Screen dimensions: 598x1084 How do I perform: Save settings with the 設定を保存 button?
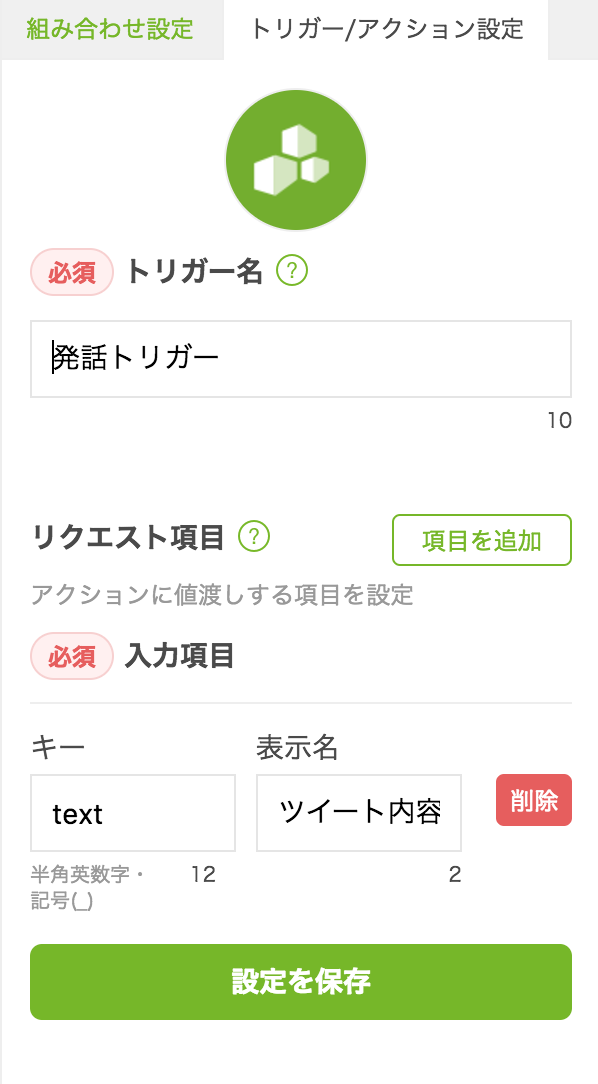click(x=299, y=982)
